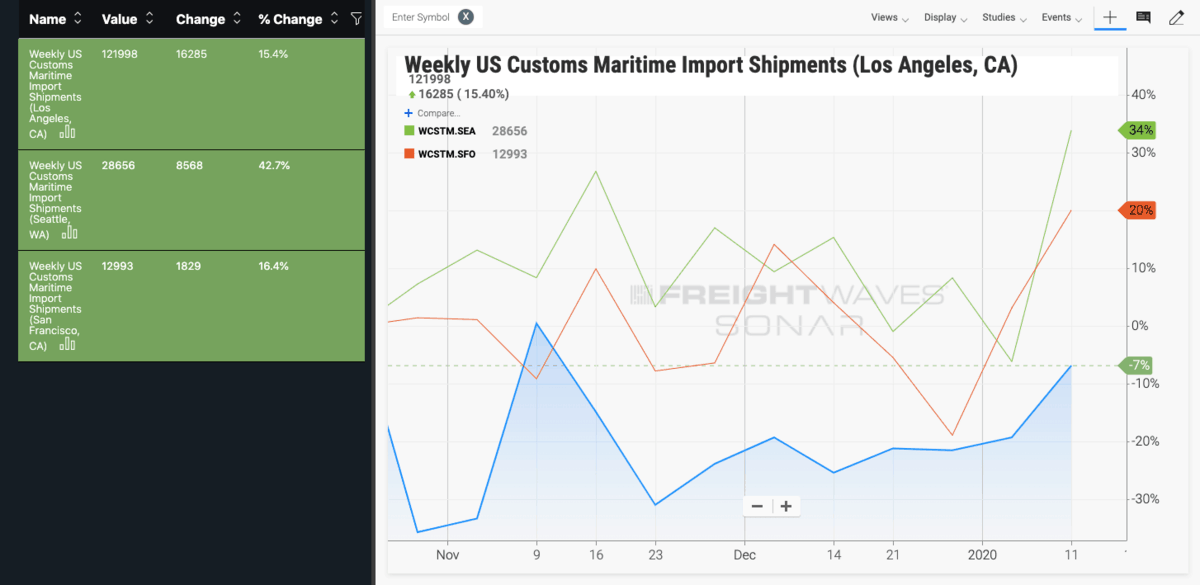1200x585 pixels.
Task: Click the crosshair plus tool icon
Action: point(1110,18)
